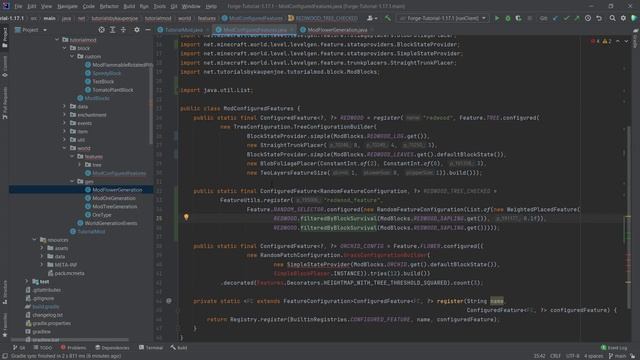640x360 pixels.
Task: Open the Refactor menu
Action: click(109, 7)
